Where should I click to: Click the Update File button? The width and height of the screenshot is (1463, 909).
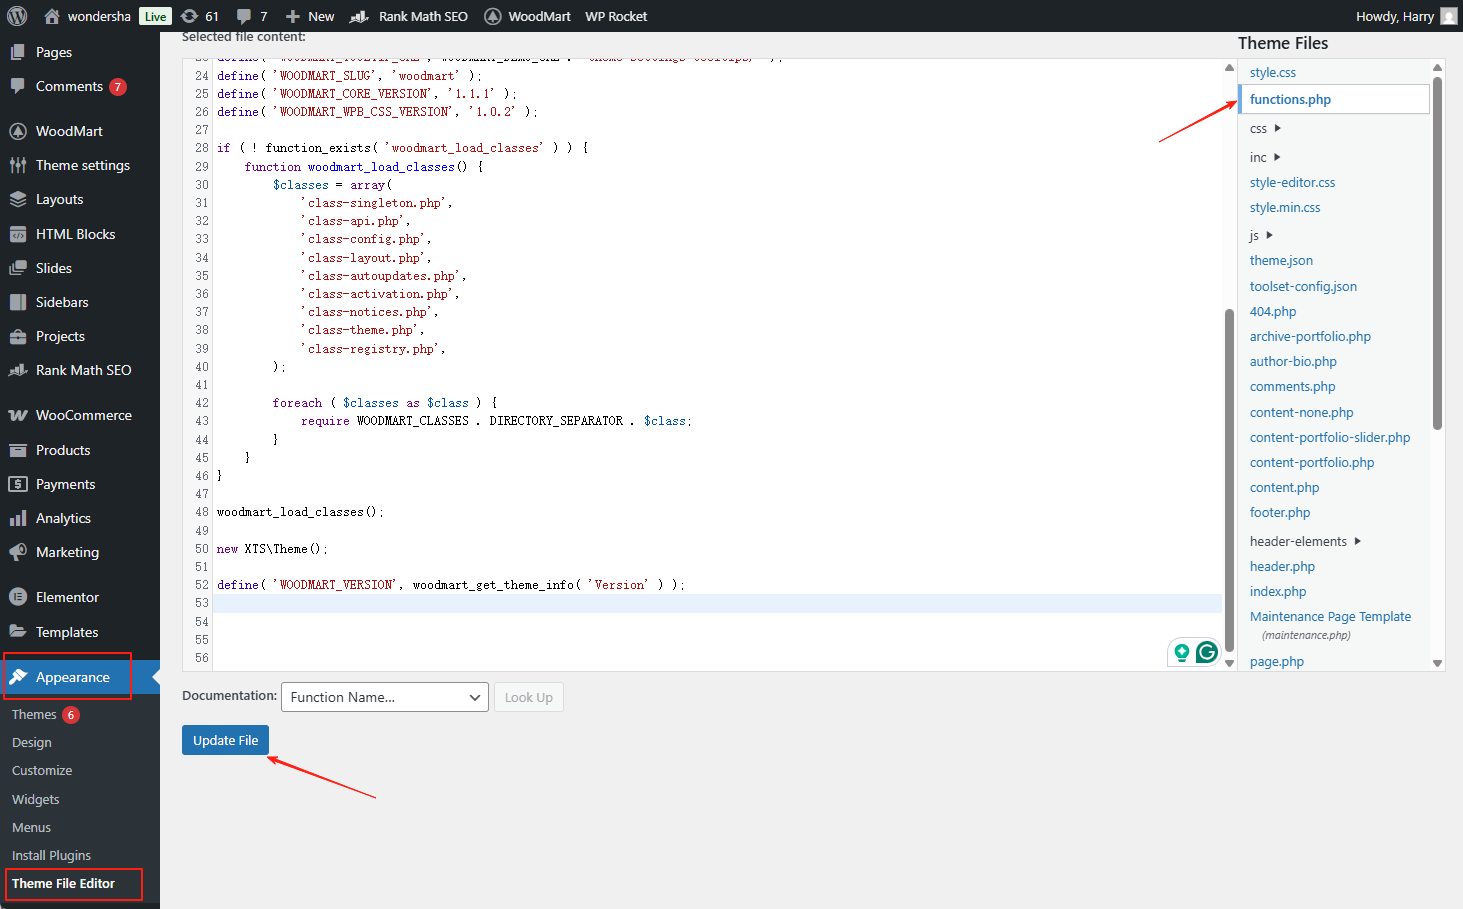coord(225,740)
